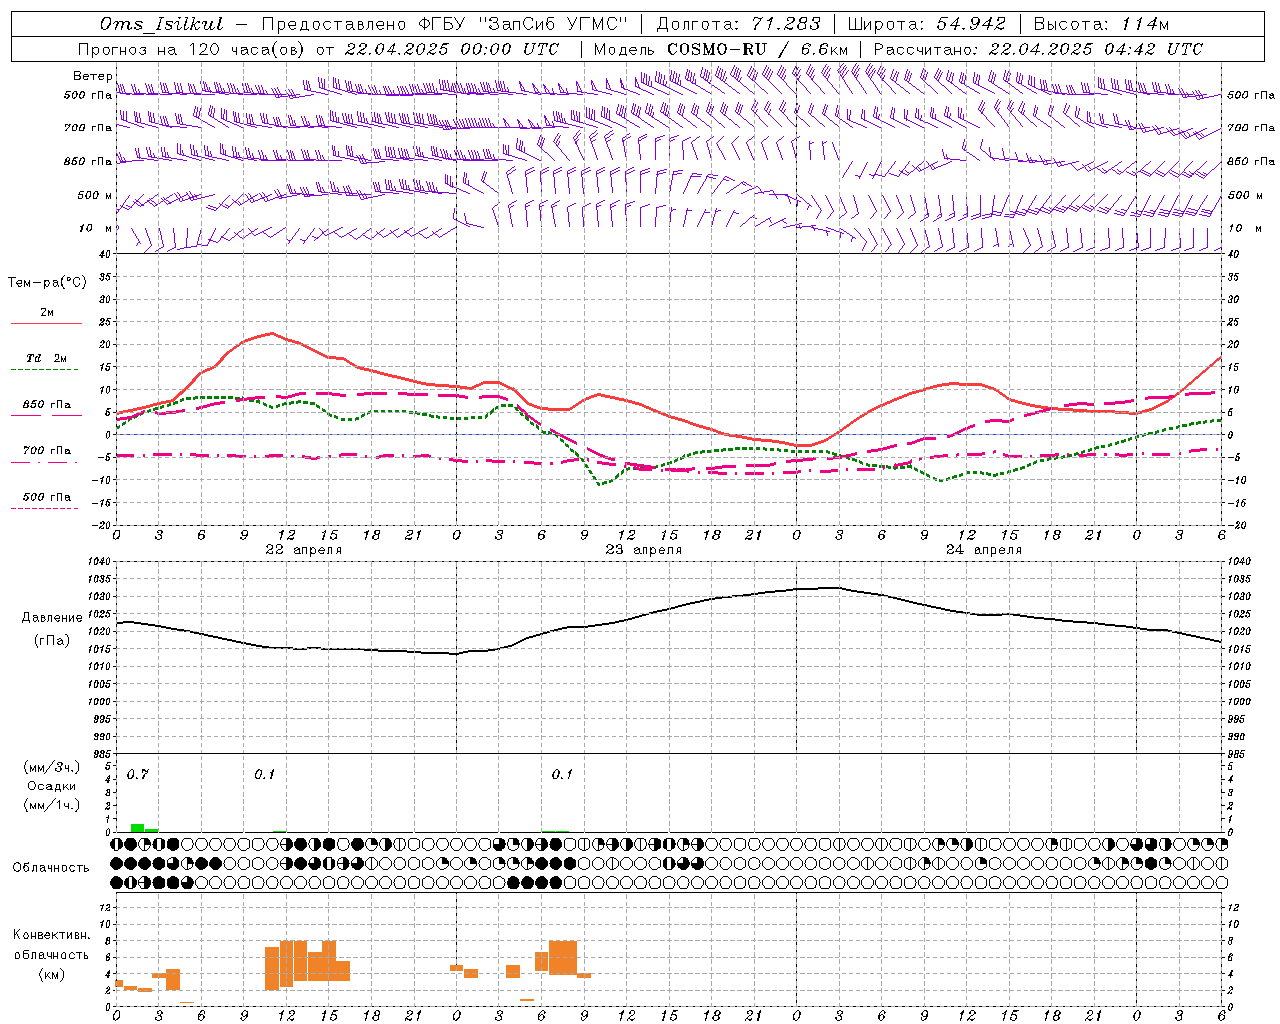The height and width of the screenshot is (1024, 1280).
Task: Select the green dotted "Td 2м" legend entry
Action: (x=46, y=363)
